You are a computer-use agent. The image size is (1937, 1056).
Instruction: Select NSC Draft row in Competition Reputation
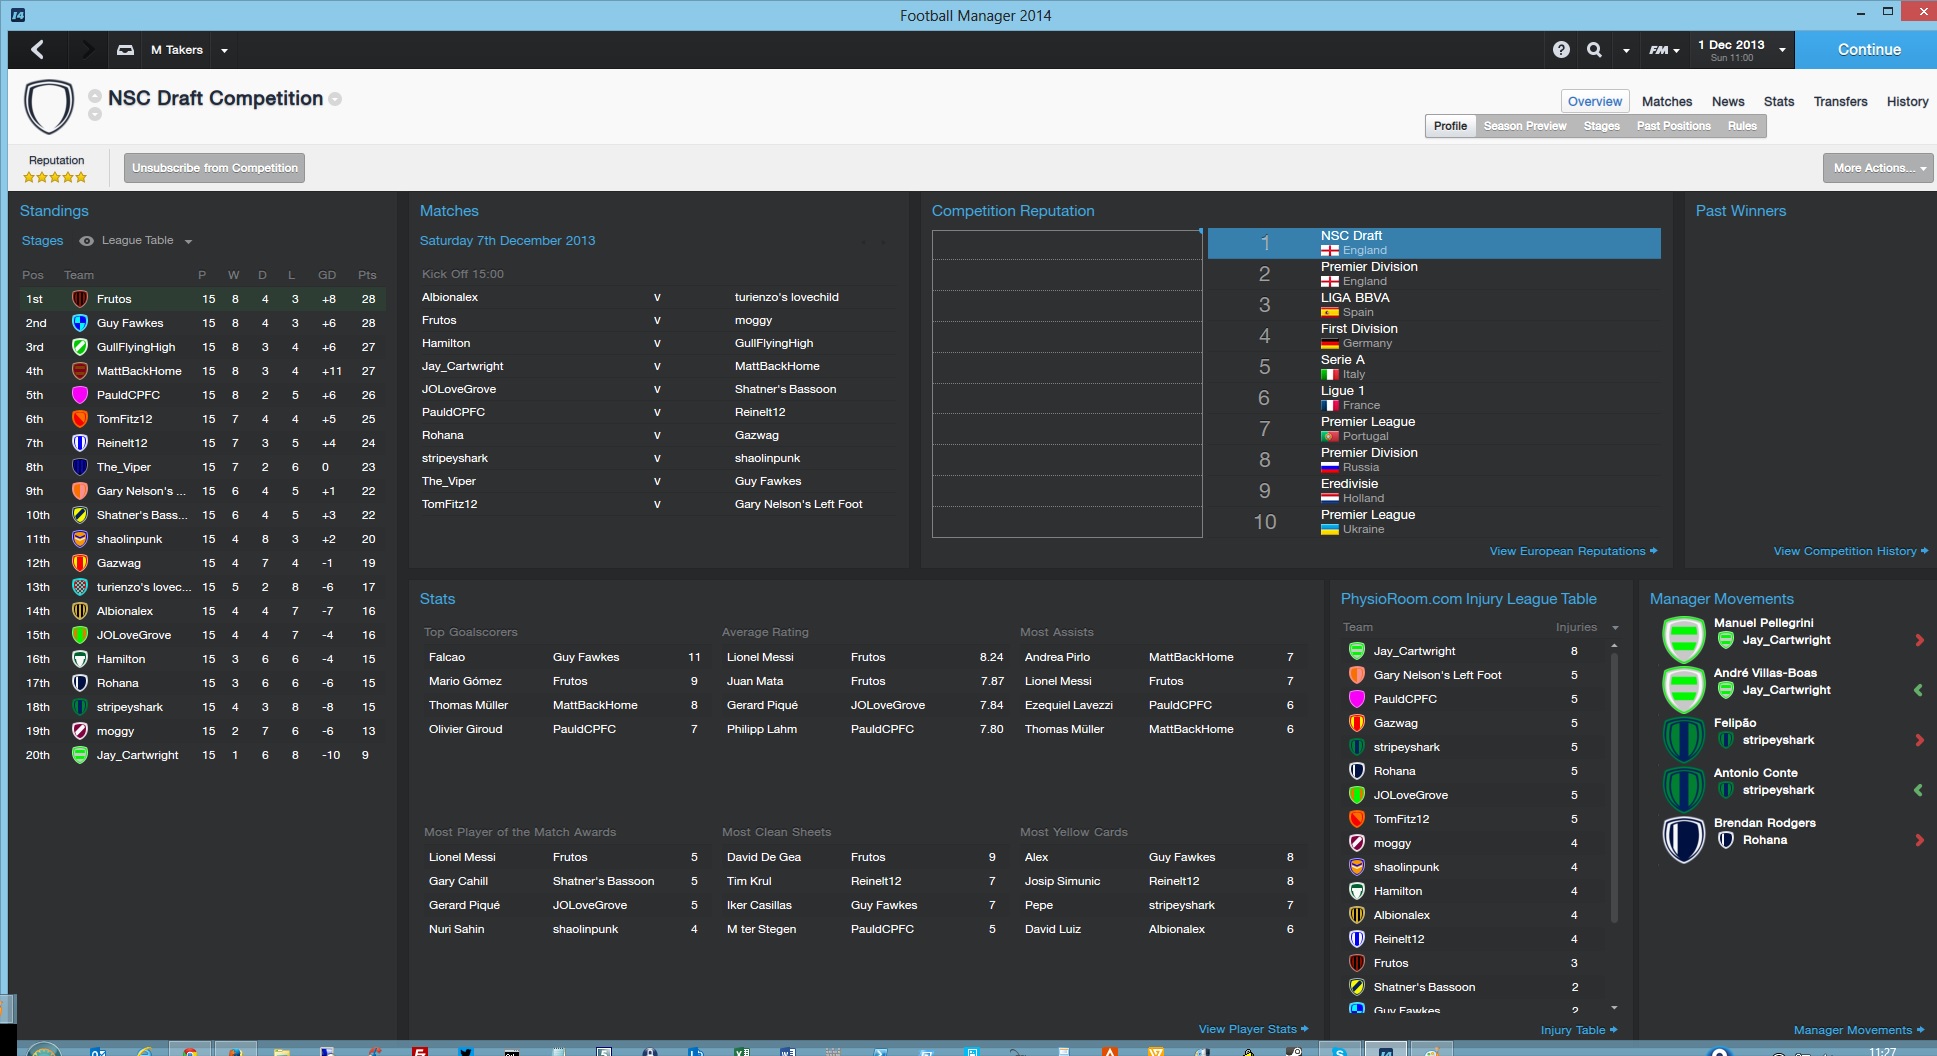1434,243
